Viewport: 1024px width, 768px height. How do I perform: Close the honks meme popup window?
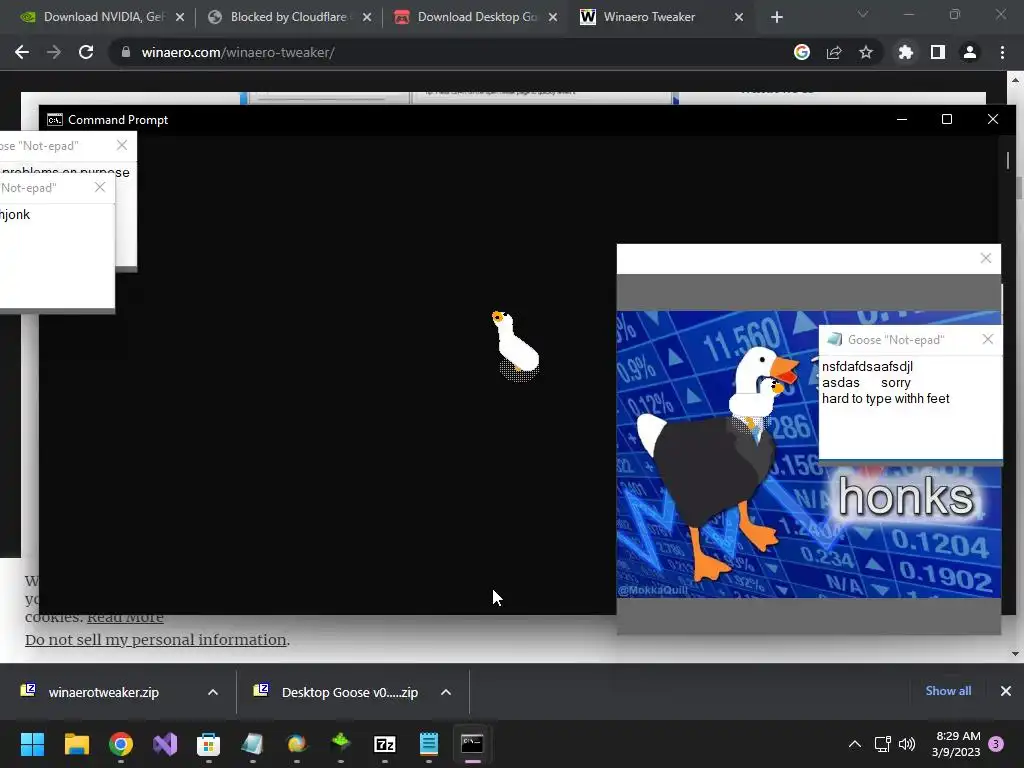pos(985,259)
